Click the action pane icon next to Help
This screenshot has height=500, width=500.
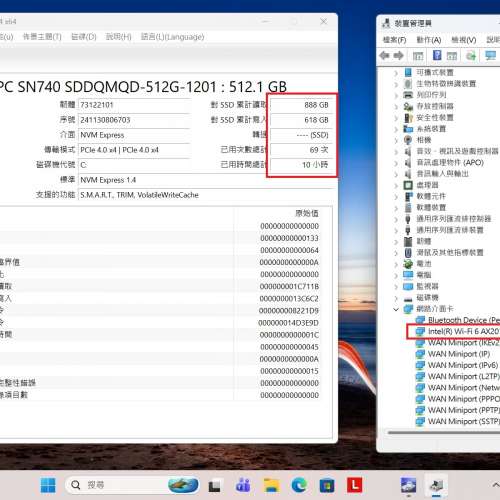point(452,55)
